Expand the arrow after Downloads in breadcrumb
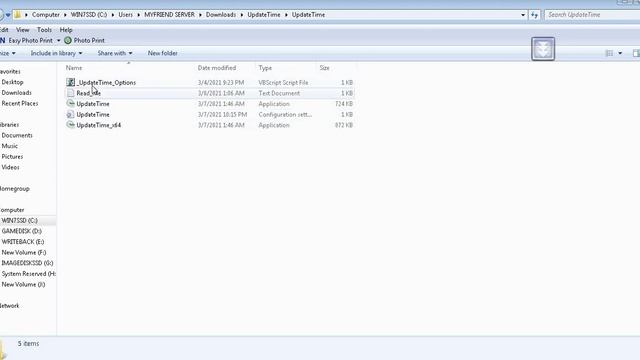This screenshot has height=360, width=640. tap(242, 15)
